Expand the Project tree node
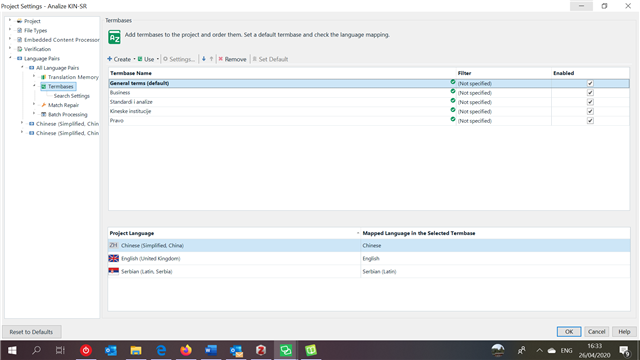 click(10, 20)
